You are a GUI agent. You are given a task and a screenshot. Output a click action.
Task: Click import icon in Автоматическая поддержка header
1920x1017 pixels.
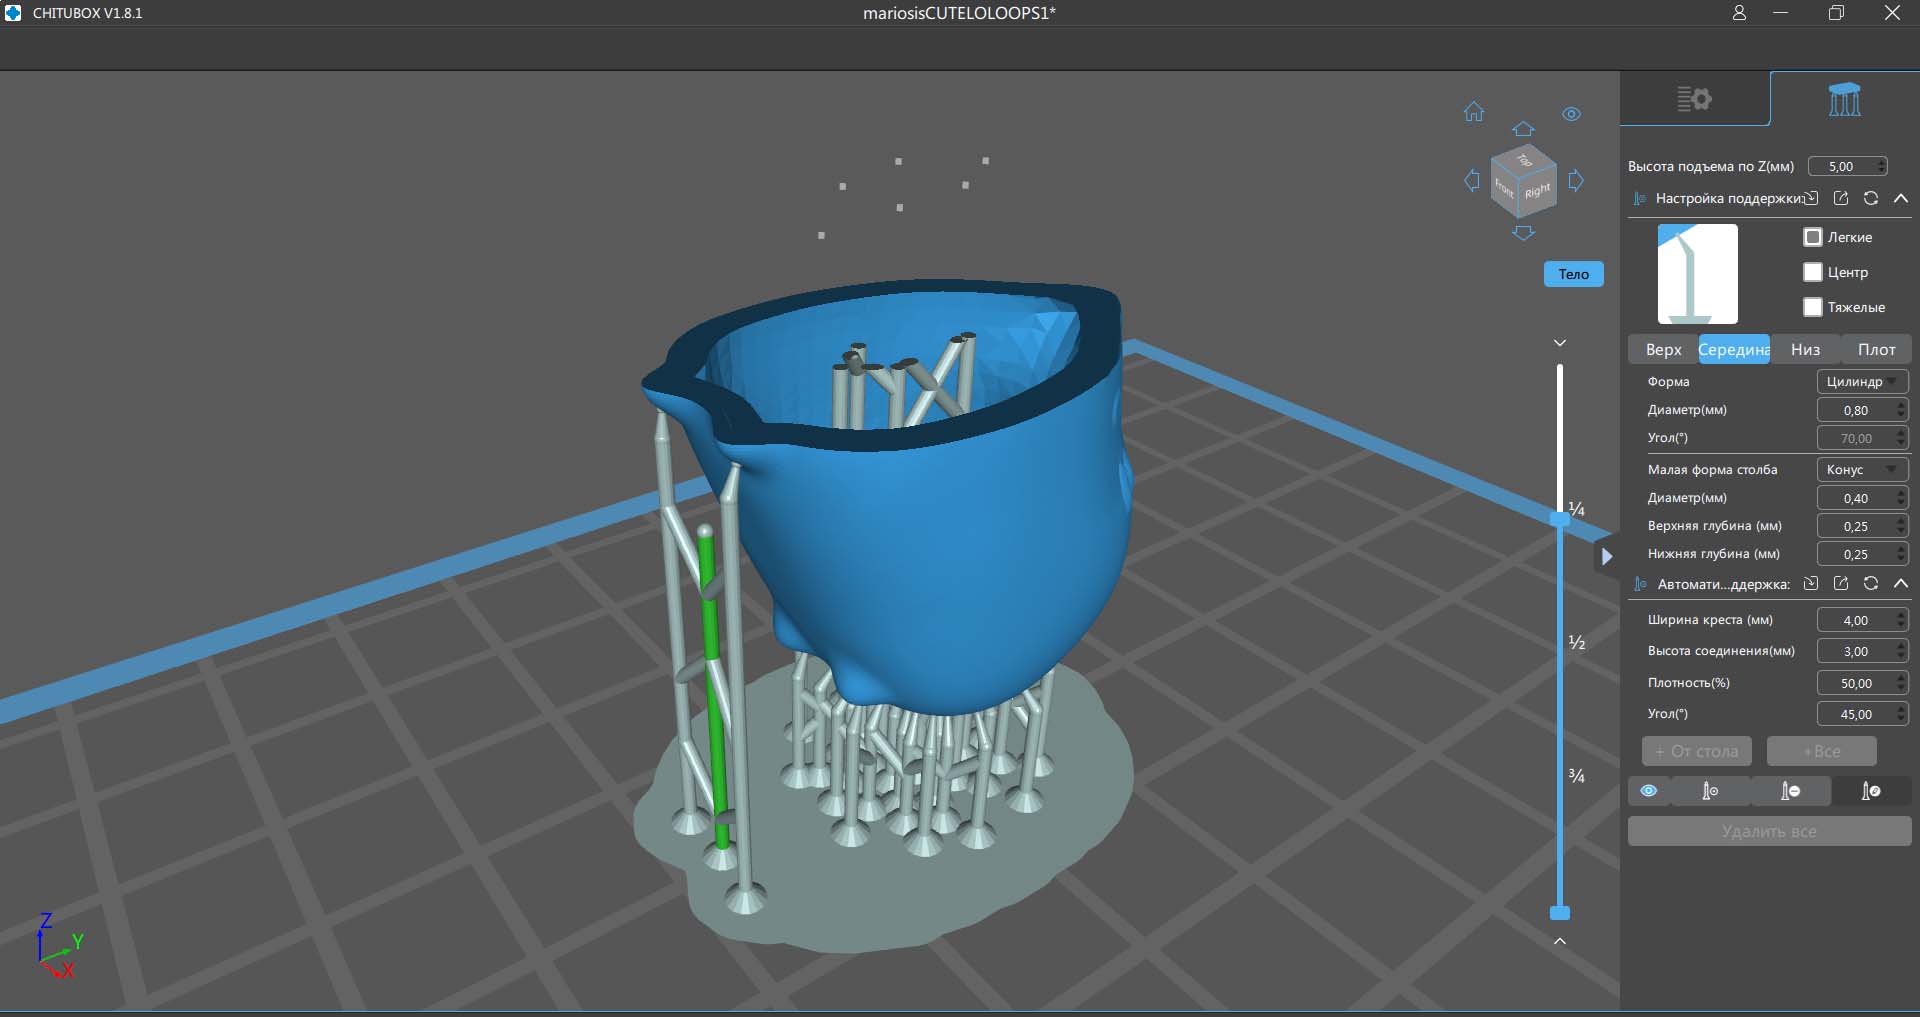(1811, 584)
